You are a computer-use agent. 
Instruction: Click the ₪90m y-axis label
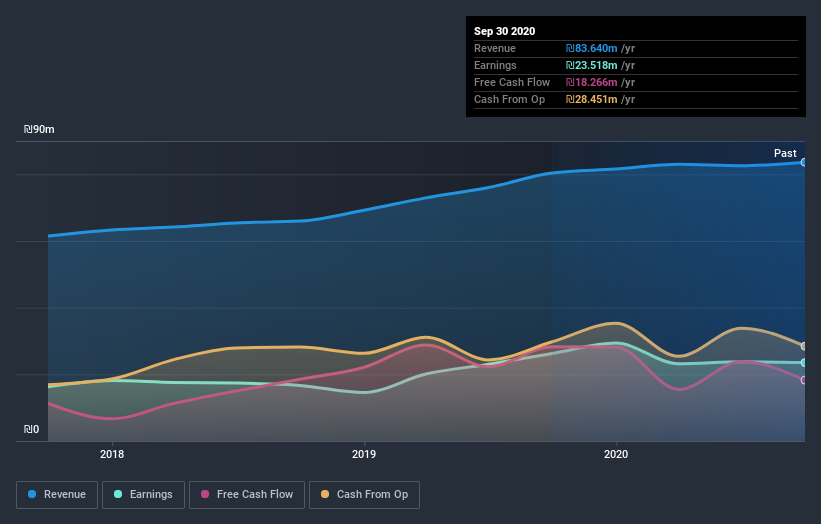coord(39,129)
